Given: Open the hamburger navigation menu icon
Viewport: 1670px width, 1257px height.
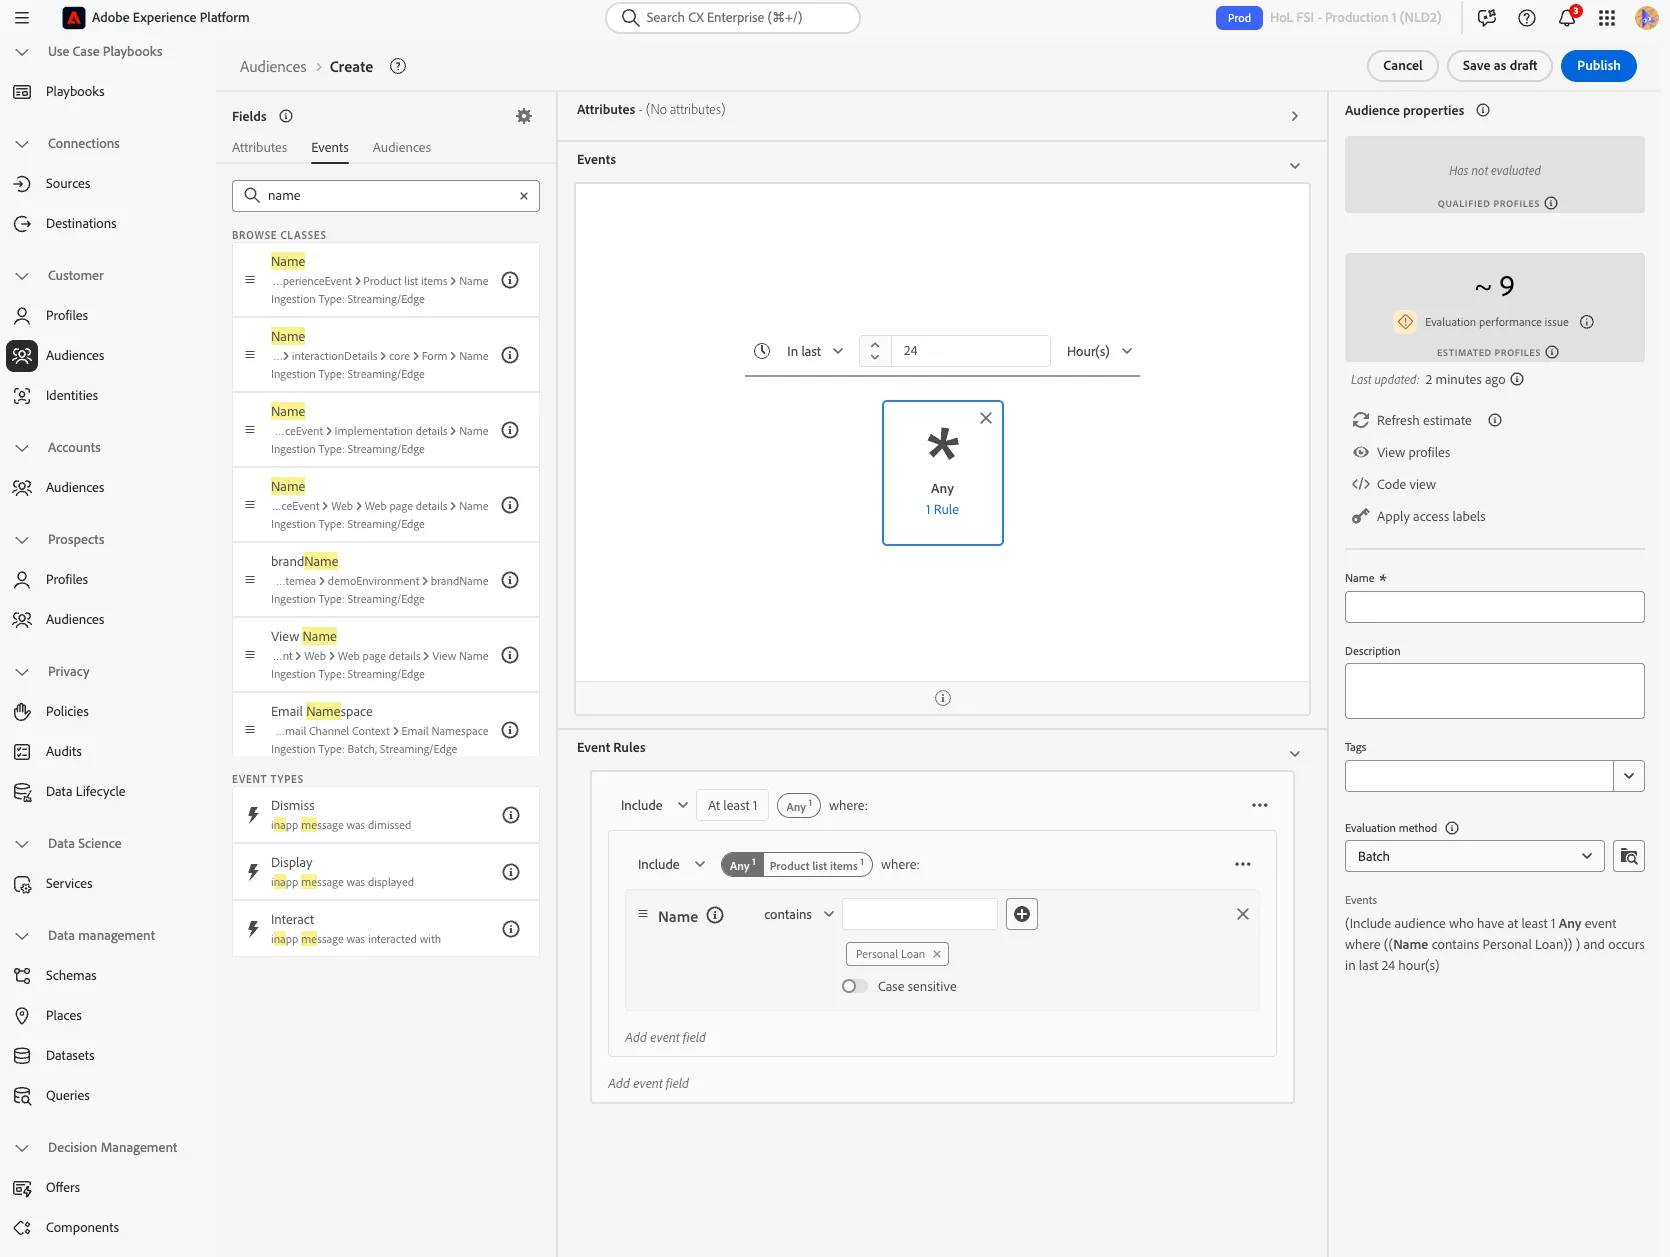Looking at the screenshot, I should 22,18.
